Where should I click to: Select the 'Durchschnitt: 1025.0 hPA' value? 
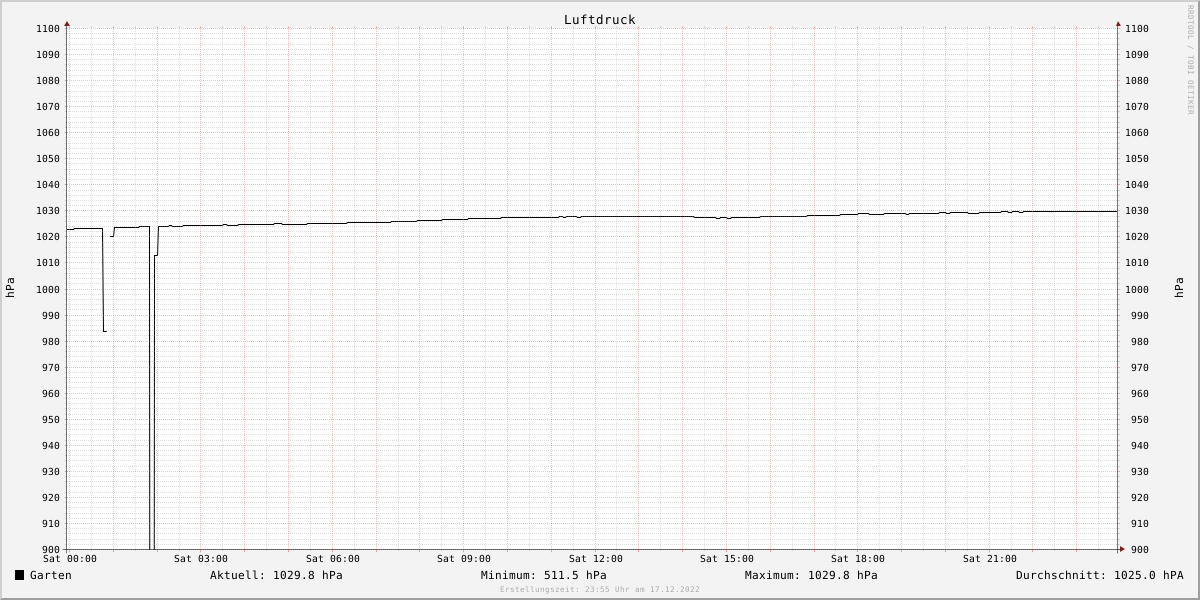click(1100, 575)
